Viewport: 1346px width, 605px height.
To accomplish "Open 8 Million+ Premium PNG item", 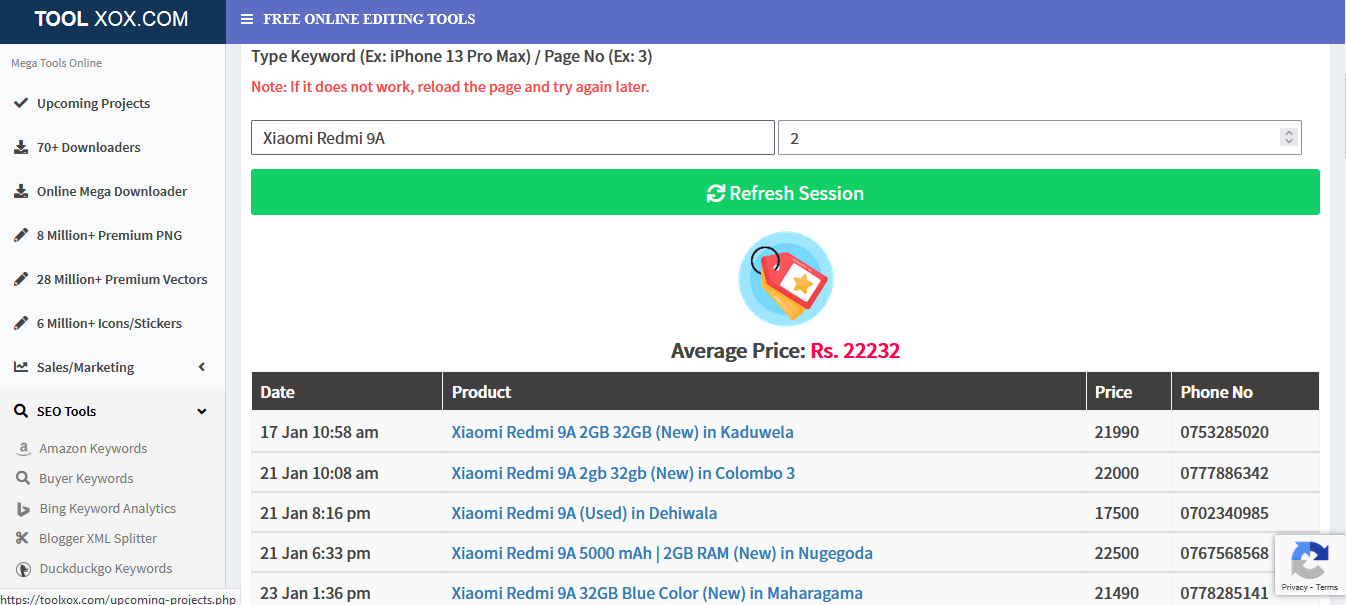I will pyautogui.click(x=109, y=235).
